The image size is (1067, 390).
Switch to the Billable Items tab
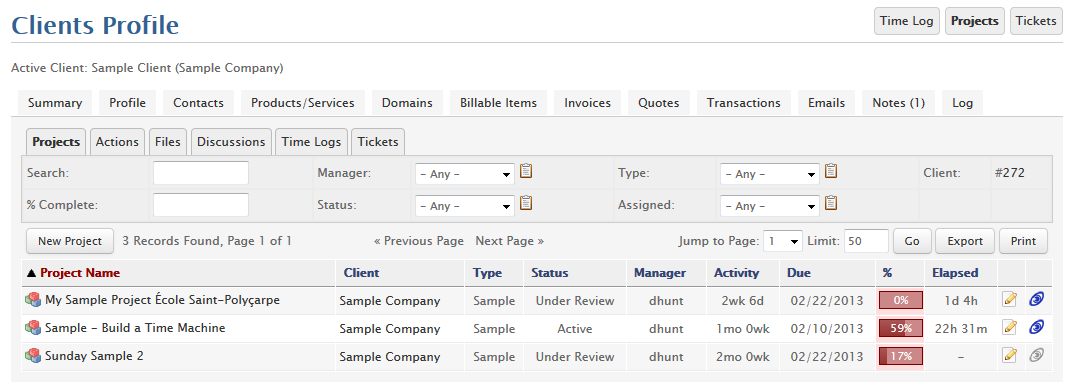click(x=498, y=103)
